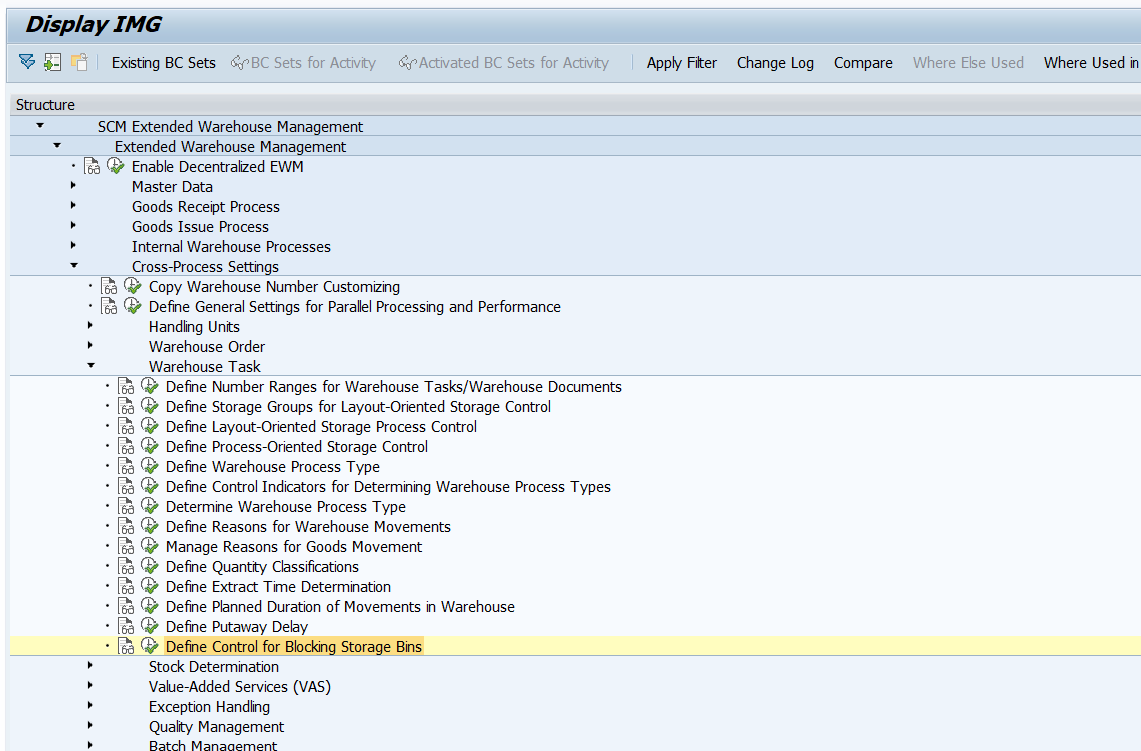The width and height of the screenshot is (1141, 751).
Task: Execute Define Process-Oriented Storage Control icon
Action: pyautogui.click(x=149, y=446)
